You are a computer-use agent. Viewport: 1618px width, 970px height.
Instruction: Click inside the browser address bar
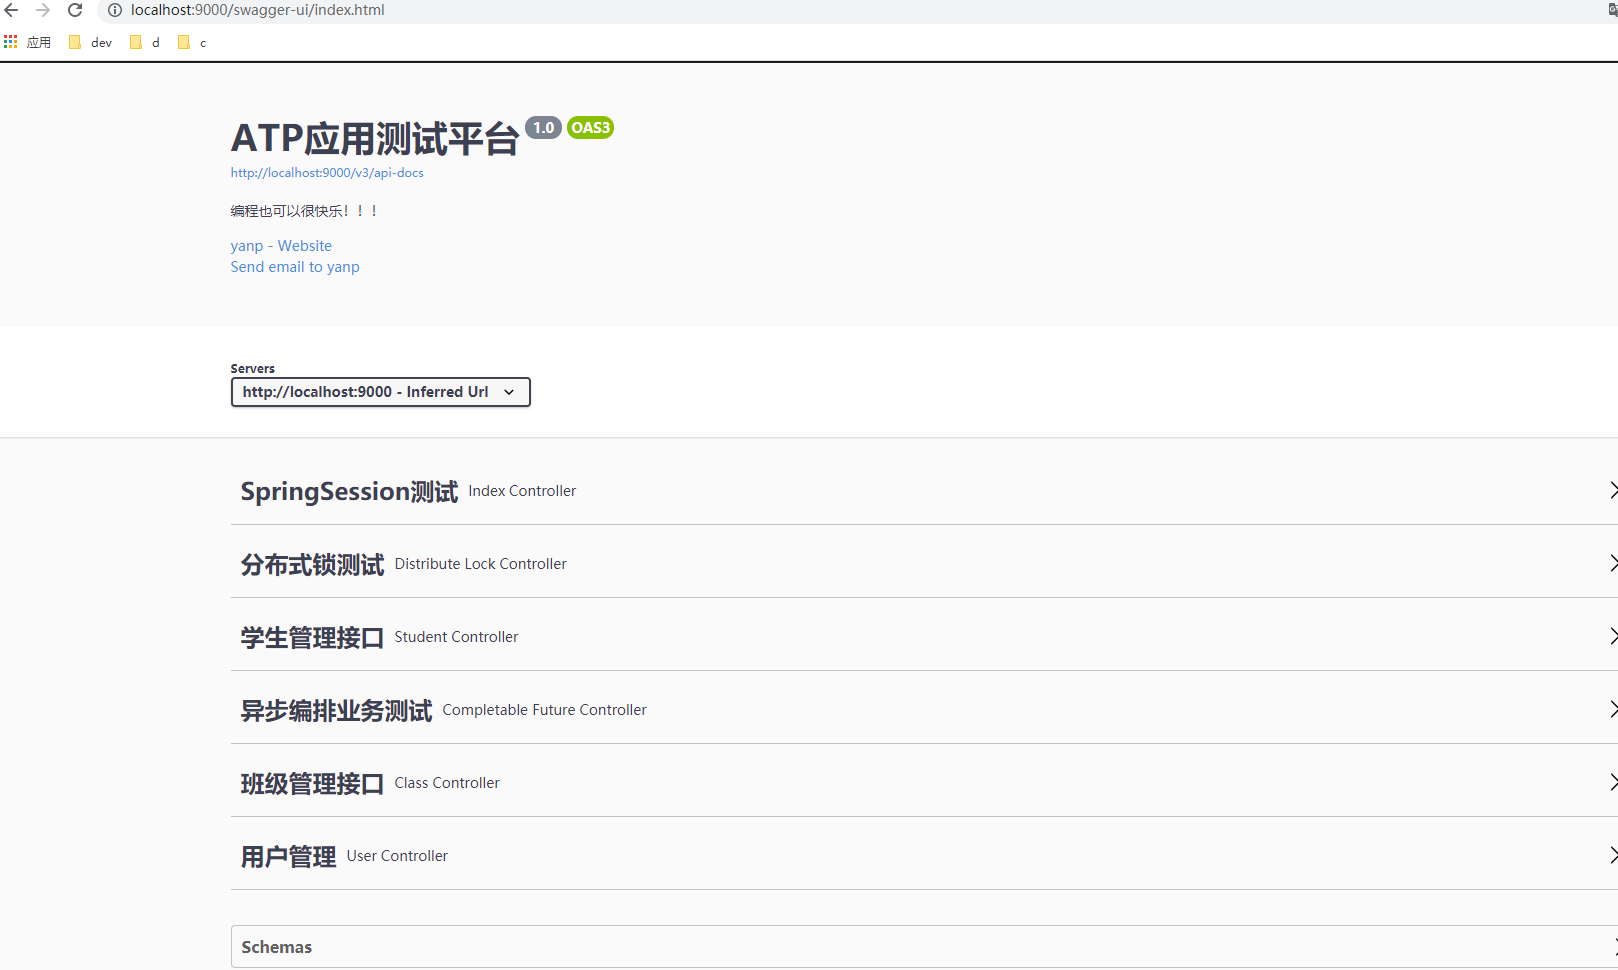400,10
